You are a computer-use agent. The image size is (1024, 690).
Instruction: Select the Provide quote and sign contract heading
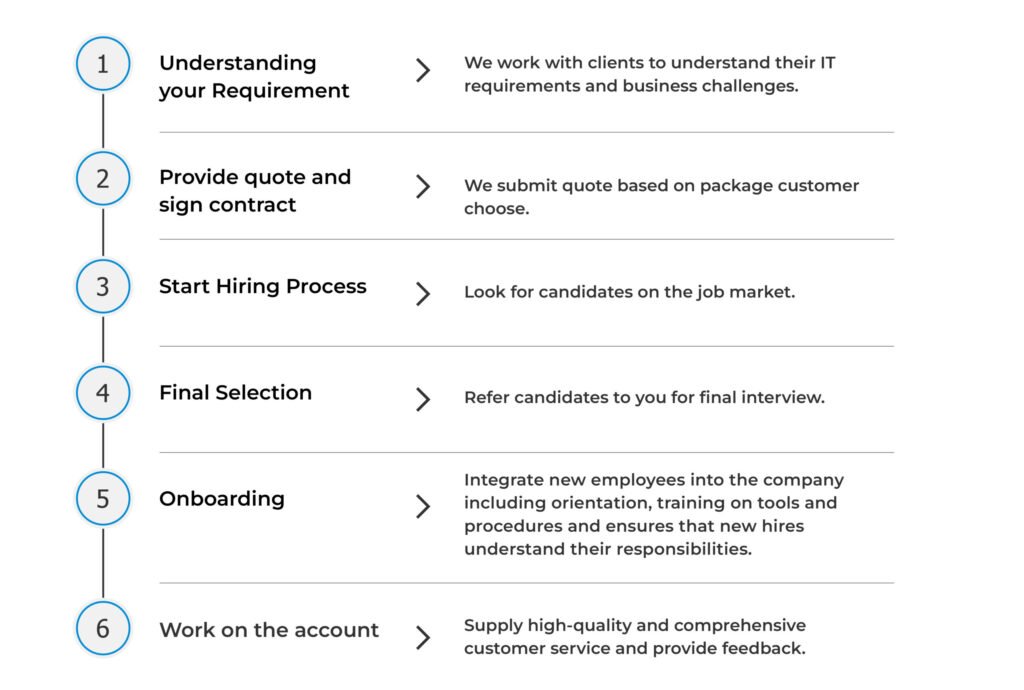[x=255, y=191]
